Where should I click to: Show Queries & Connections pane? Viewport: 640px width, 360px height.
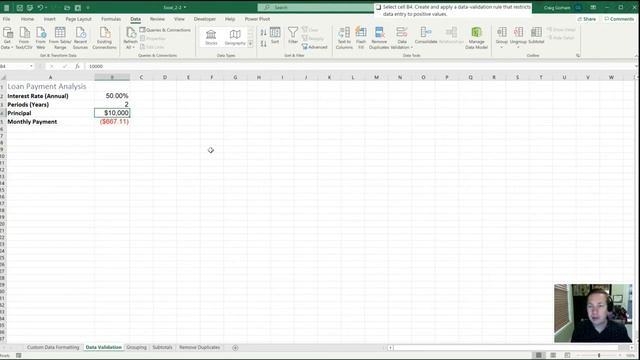point(165,30)
